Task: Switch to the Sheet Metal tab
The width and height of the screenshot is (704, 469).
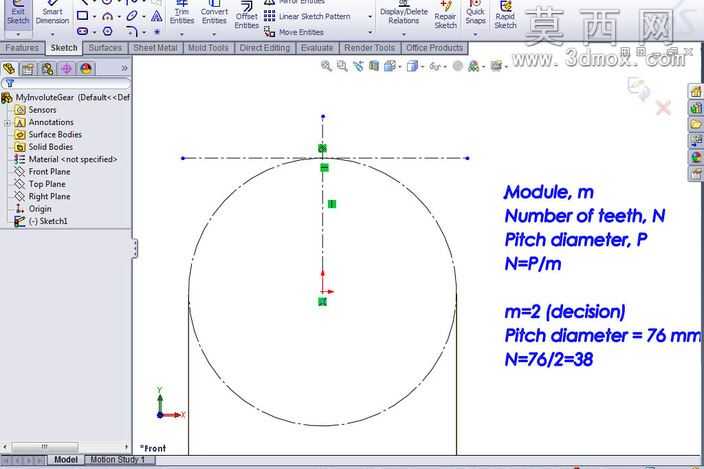Action: click(155, 48)
